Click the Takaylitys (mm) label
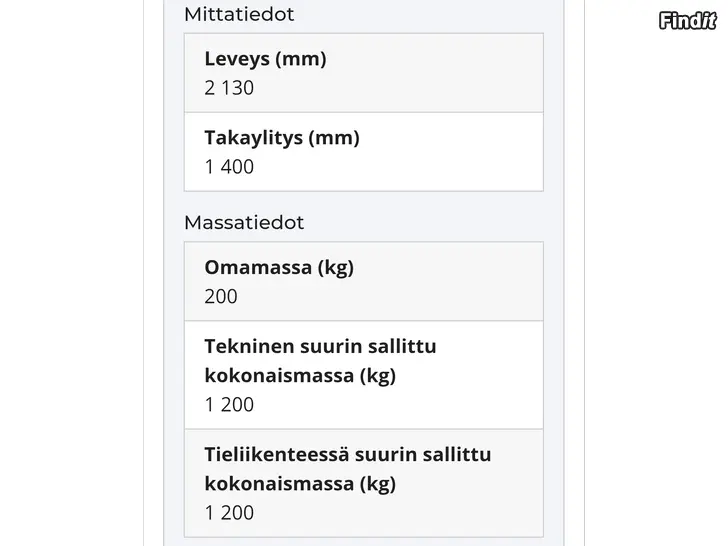 (x=282, y=138)
